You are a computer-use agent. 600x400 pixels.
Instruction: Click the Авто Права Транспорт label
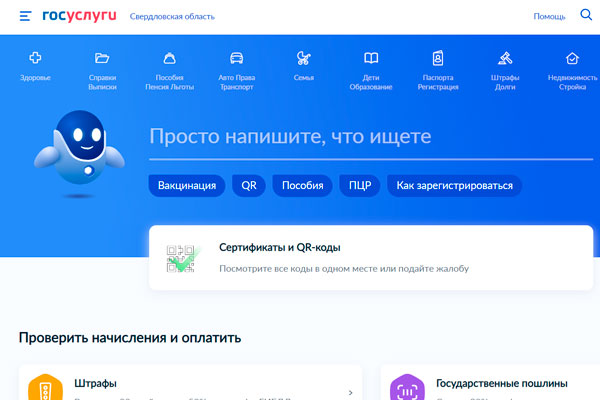coord(236,82)
